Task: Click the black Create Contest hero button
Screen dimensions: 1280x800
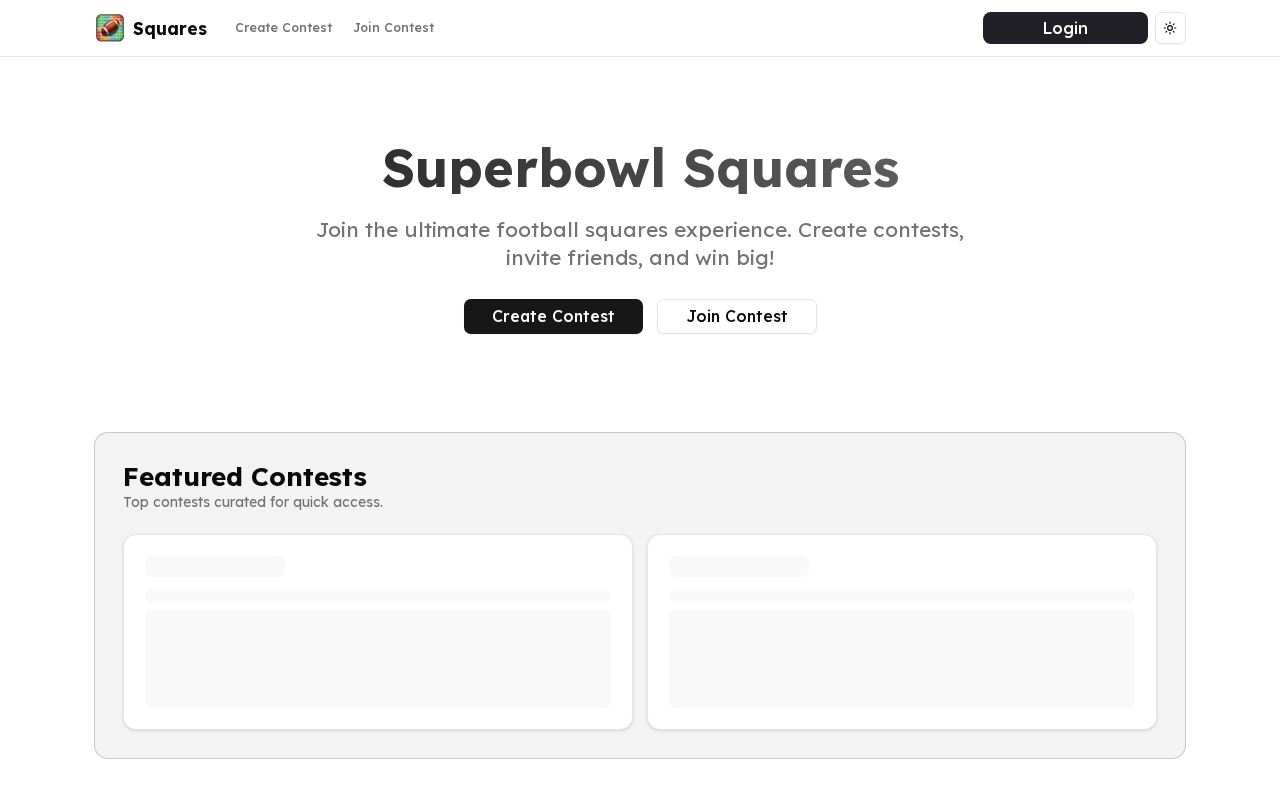Action: [553, 316]
